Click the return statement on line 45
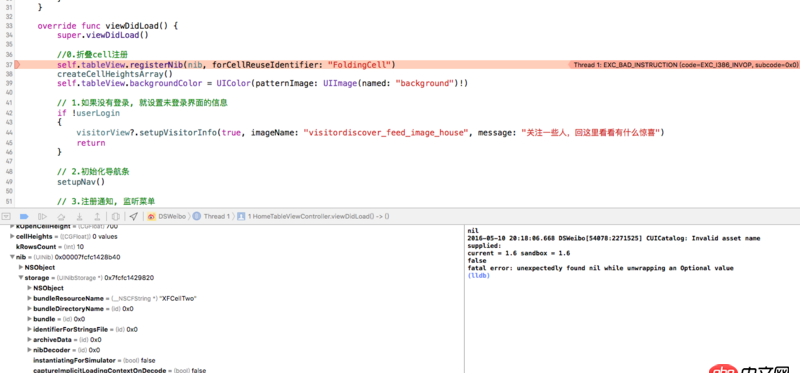Viewport: 800px width, 373px height. (91, 142)
